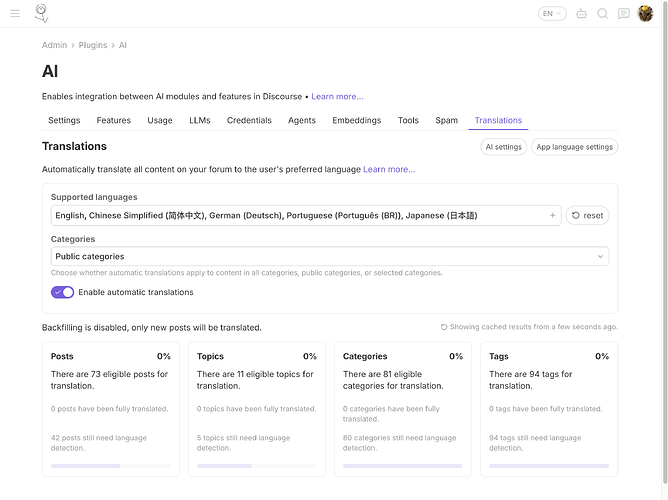Click 'Backfilling is disabled' notice text
Image resolution: width=668 pixels, height=500 pixels.
pos(152,328)
